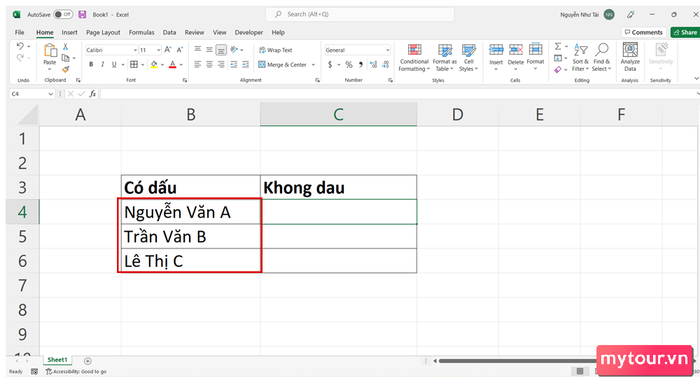Click the Accounting dollar format icon
The width and height of the screenshot is (700, 385).
pyautogui.click(x=330, y=65)
